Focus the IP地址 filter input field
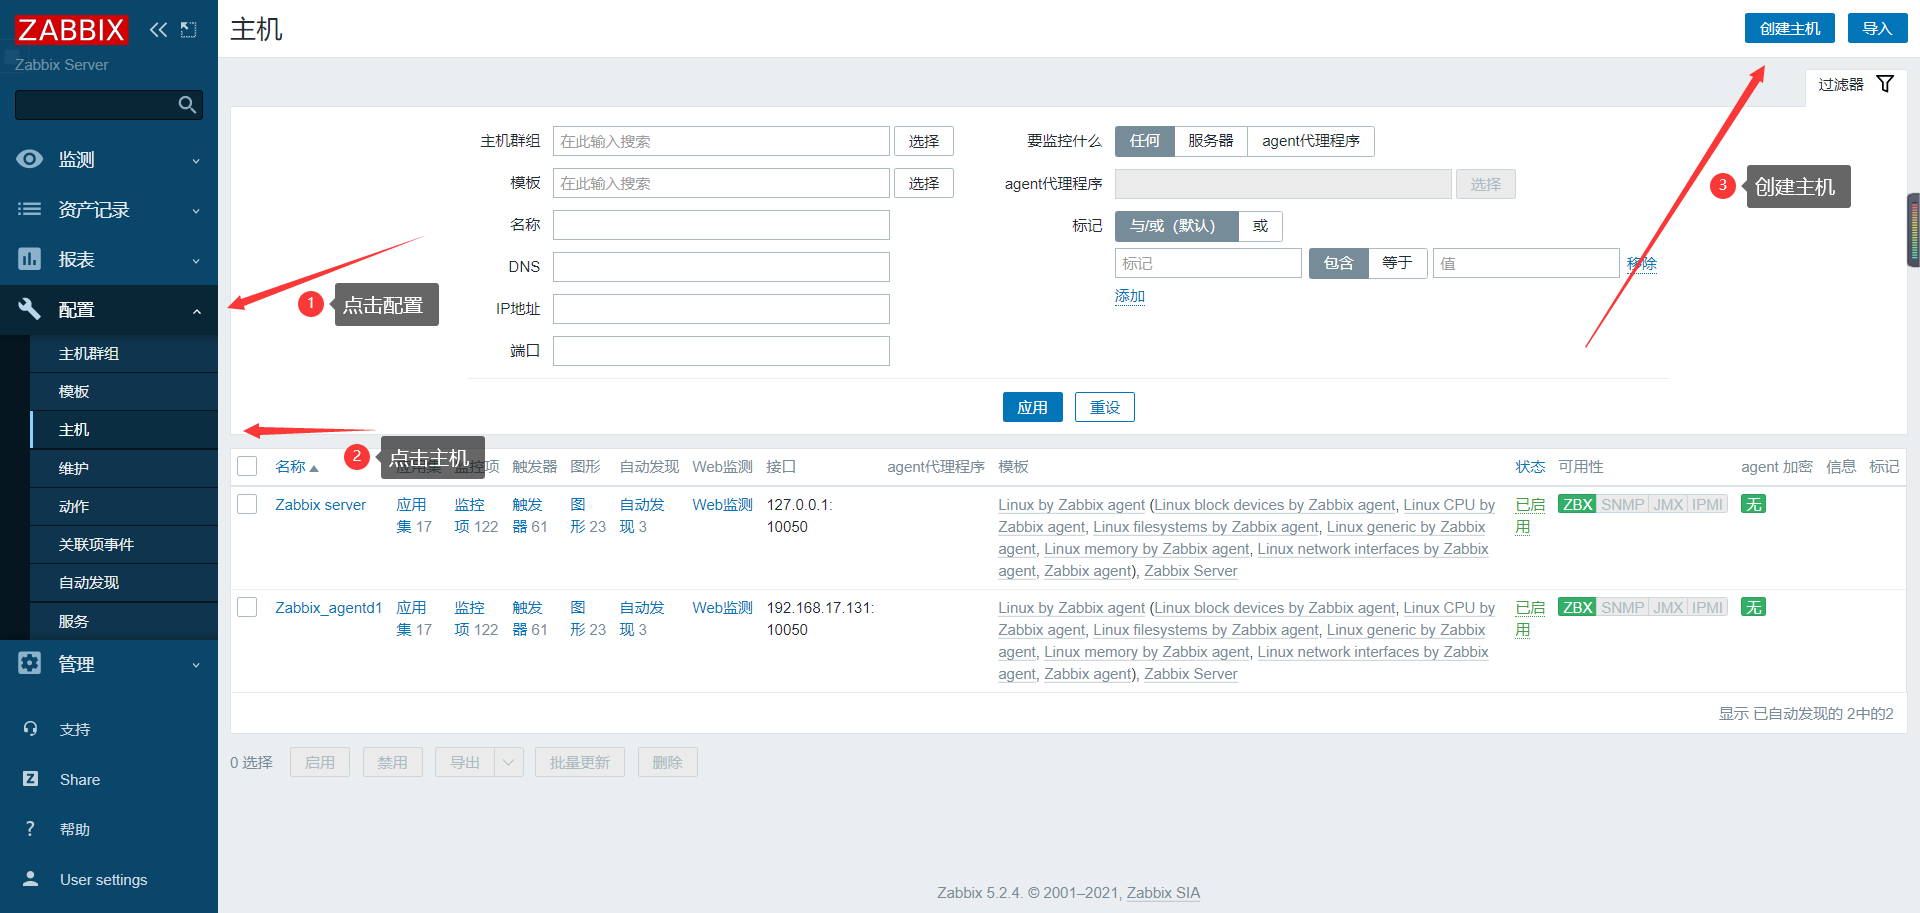 click(x=721, y=309)
